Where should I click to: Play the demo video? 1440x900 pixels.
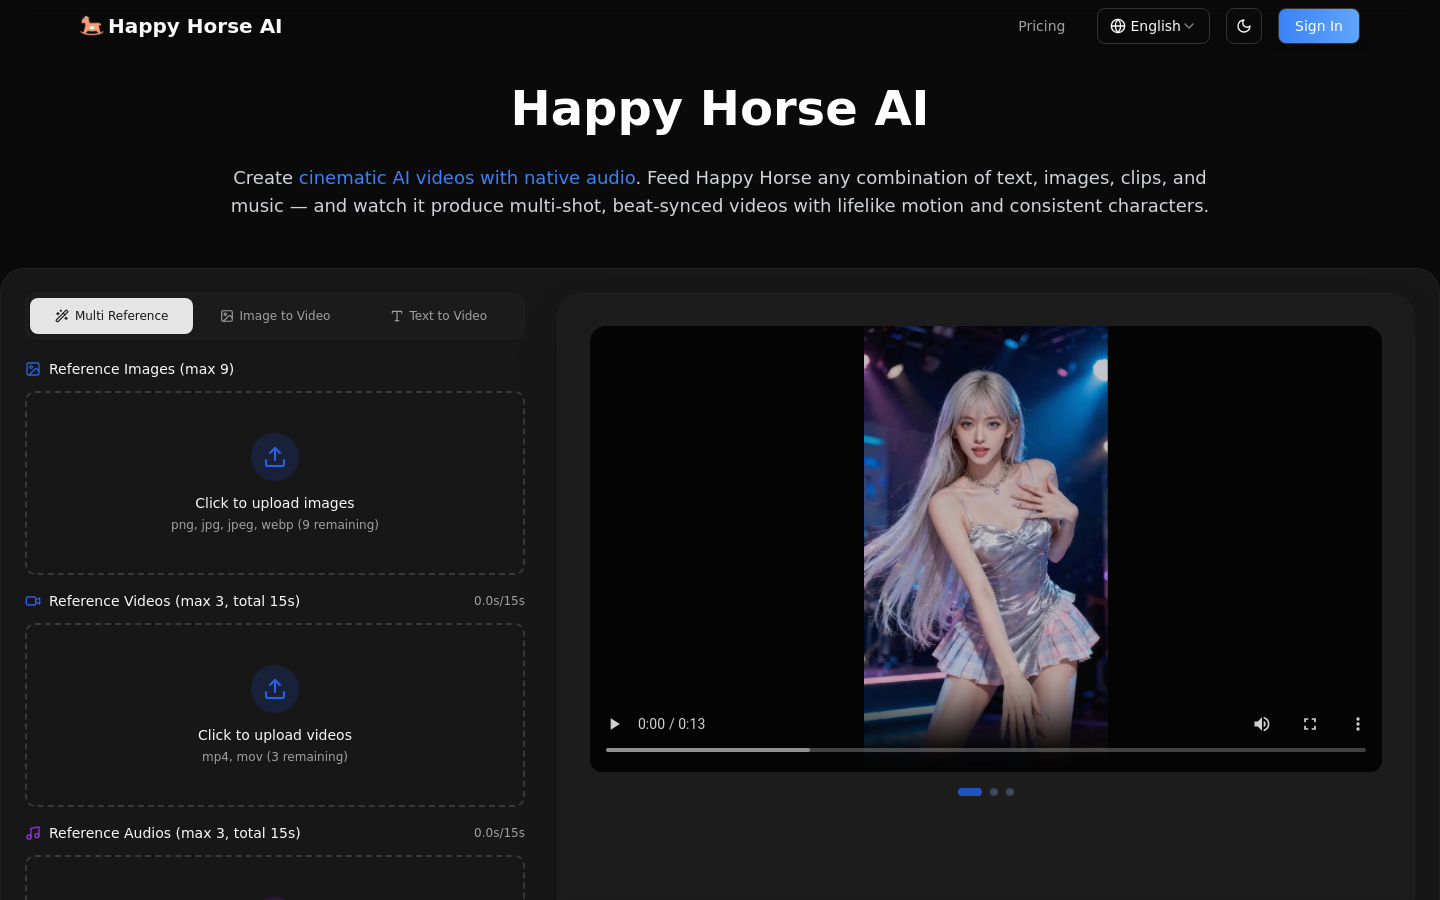(615, 724)
